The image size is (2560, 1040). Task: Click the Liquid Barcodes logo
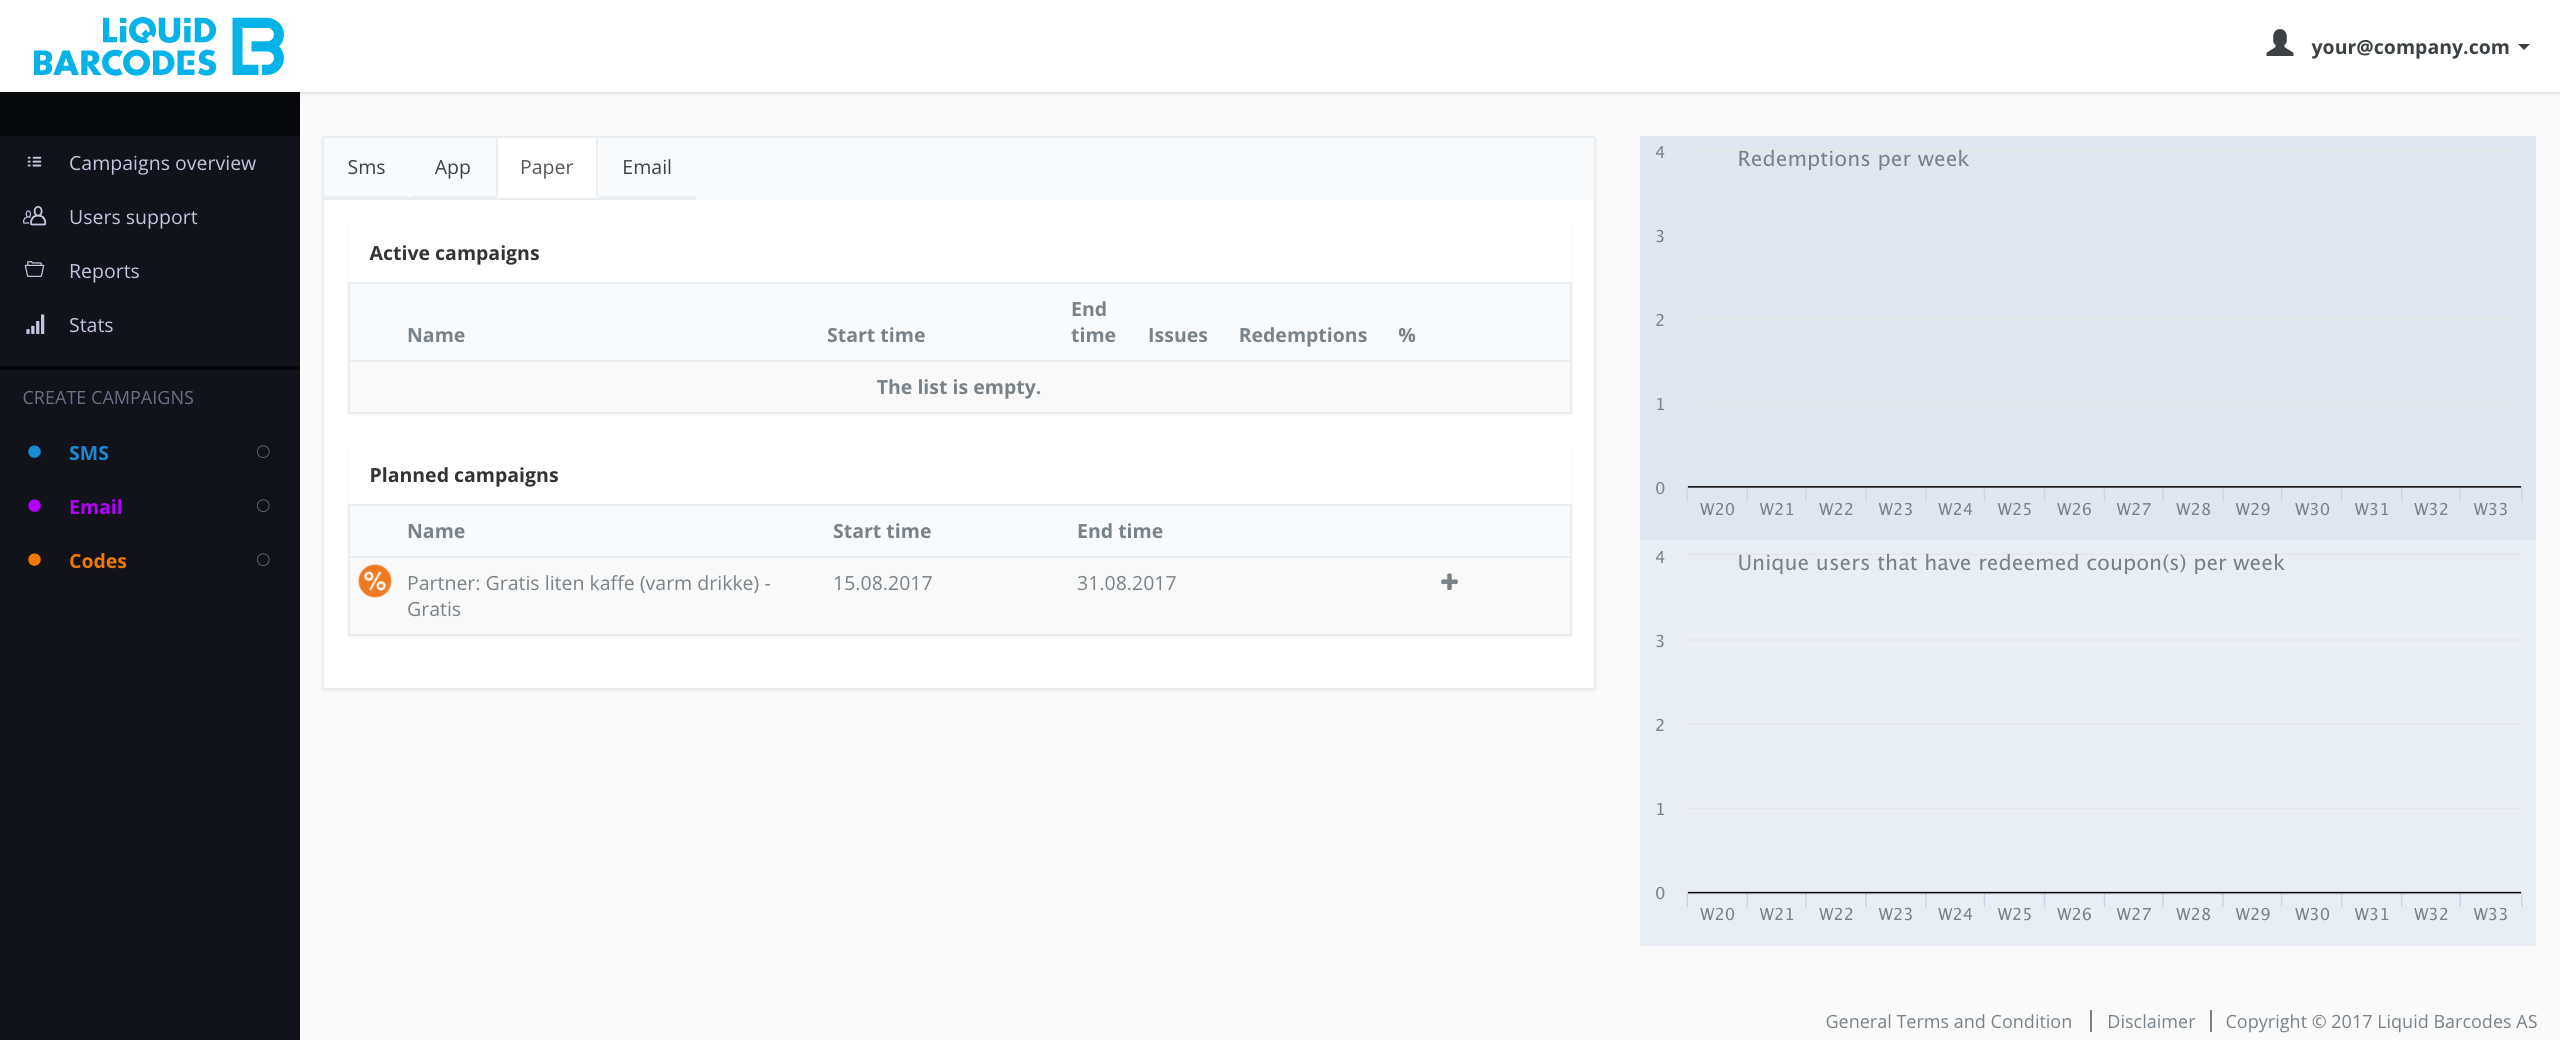tap(159, 46)
